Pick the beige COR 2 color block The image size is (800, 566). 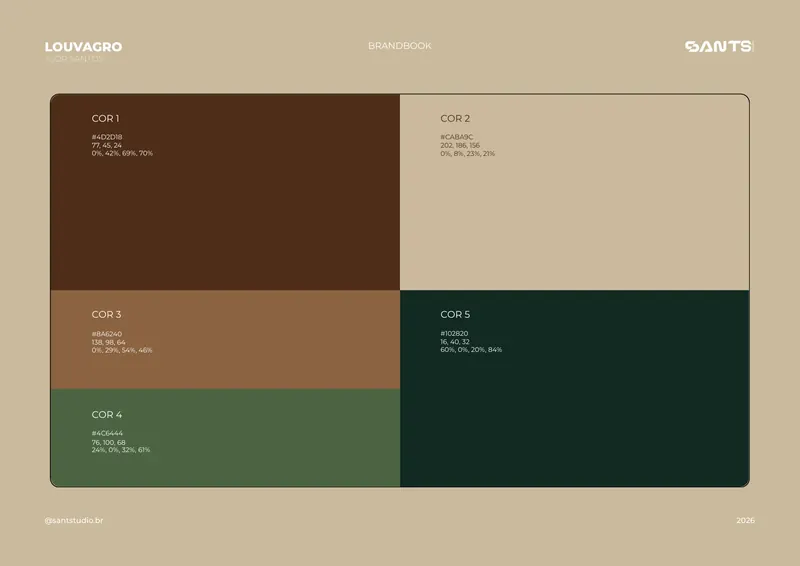point(574,192)
